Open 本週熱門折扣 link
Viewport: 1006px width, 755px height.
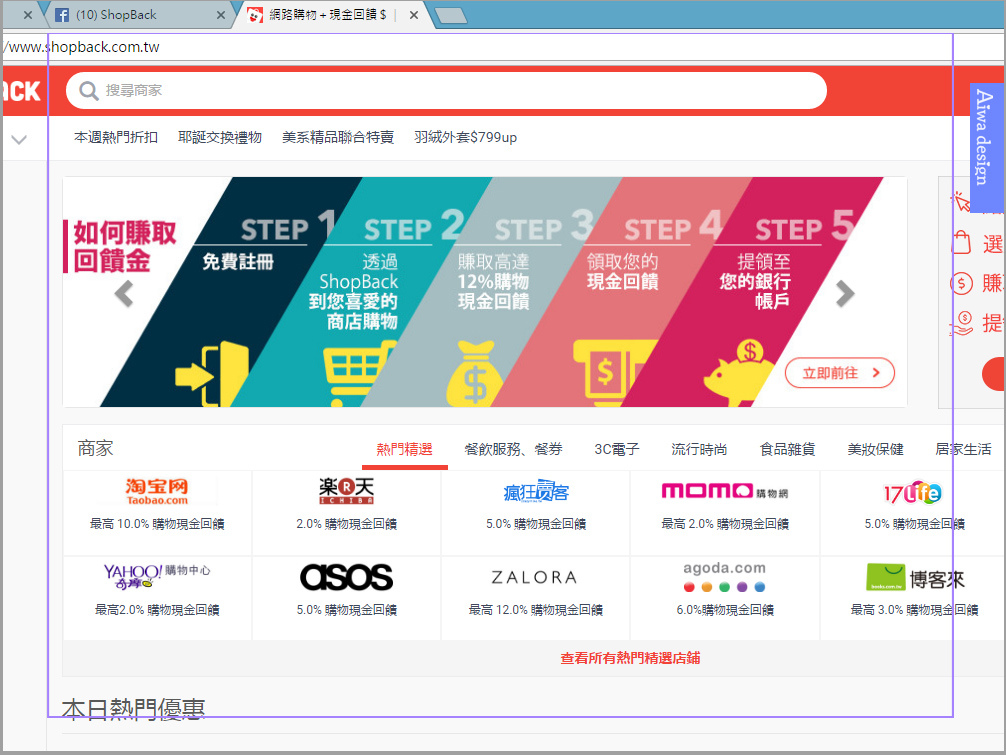click(x=115, y=137)
